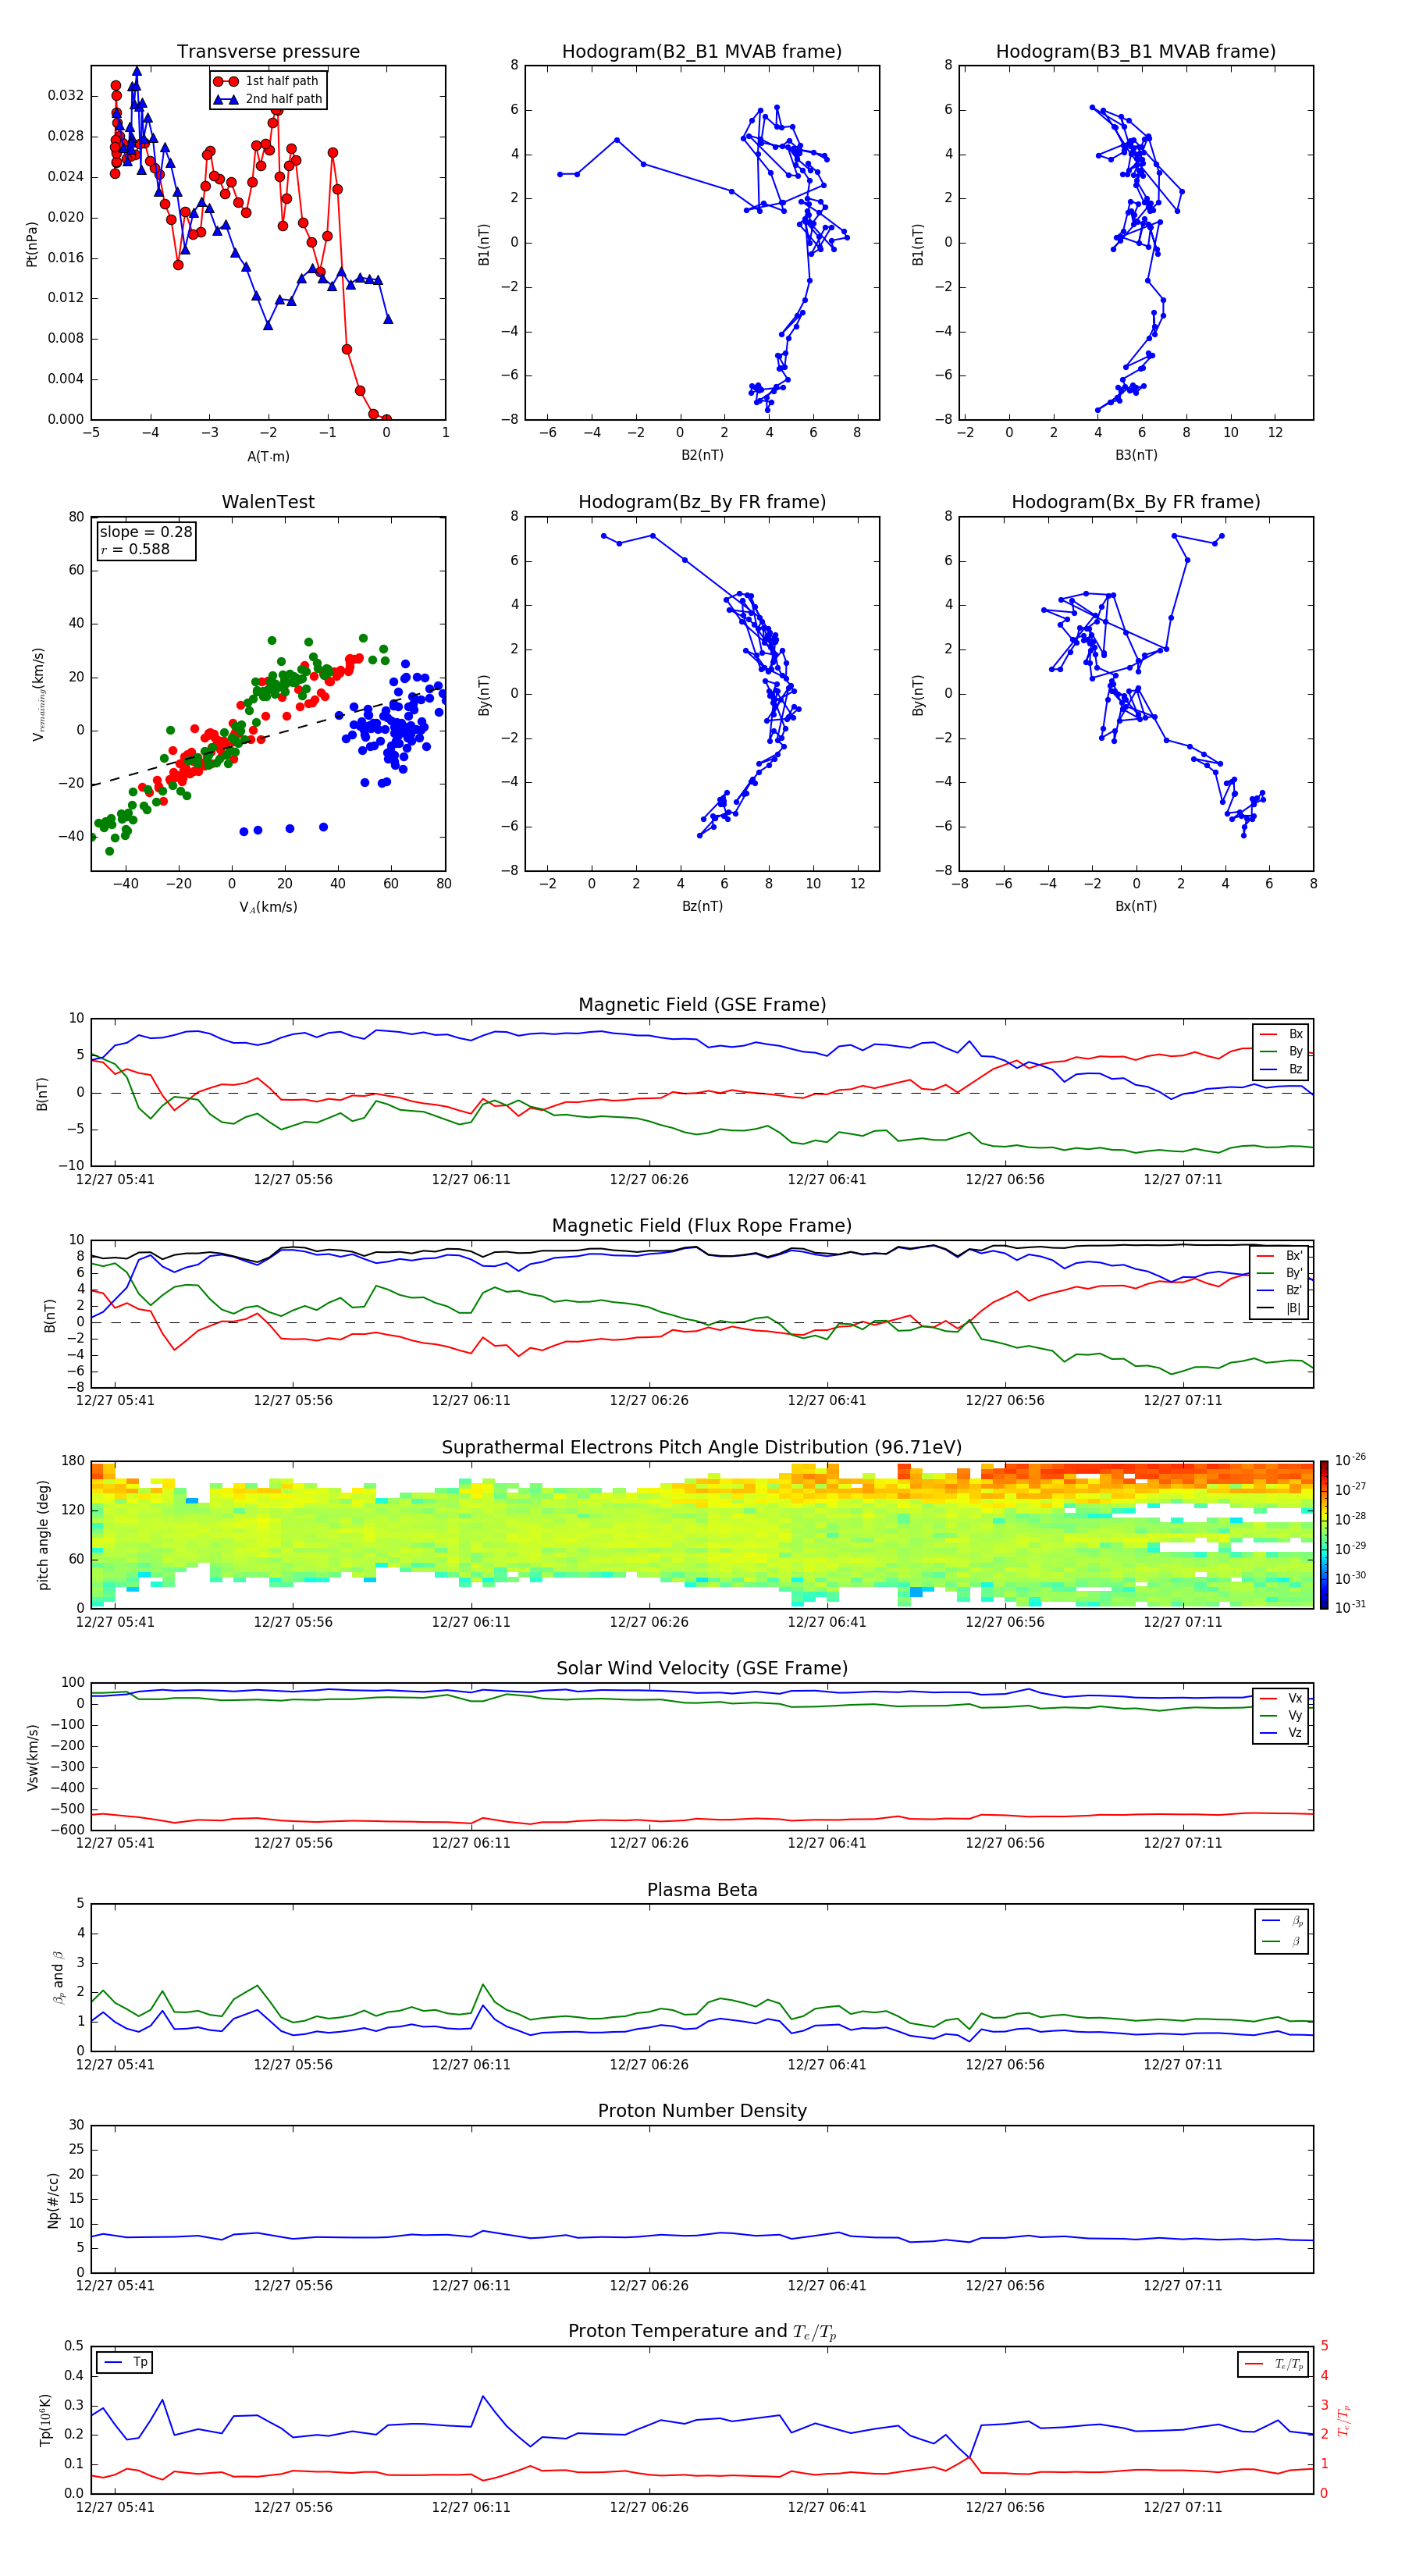
Task: Select the "Pt(nPa)" y-axis label
Action: [x=32, y=244]
